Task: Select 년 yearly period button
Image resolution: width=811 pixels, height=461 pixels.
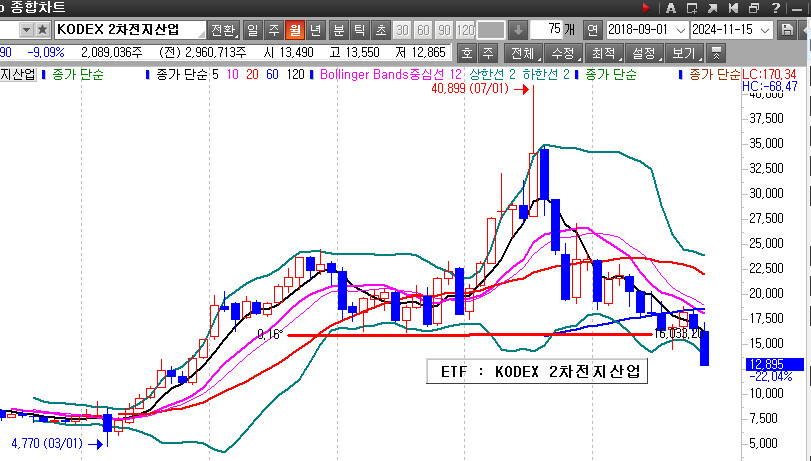Action: pyautogui.click(x=315, y=29)
